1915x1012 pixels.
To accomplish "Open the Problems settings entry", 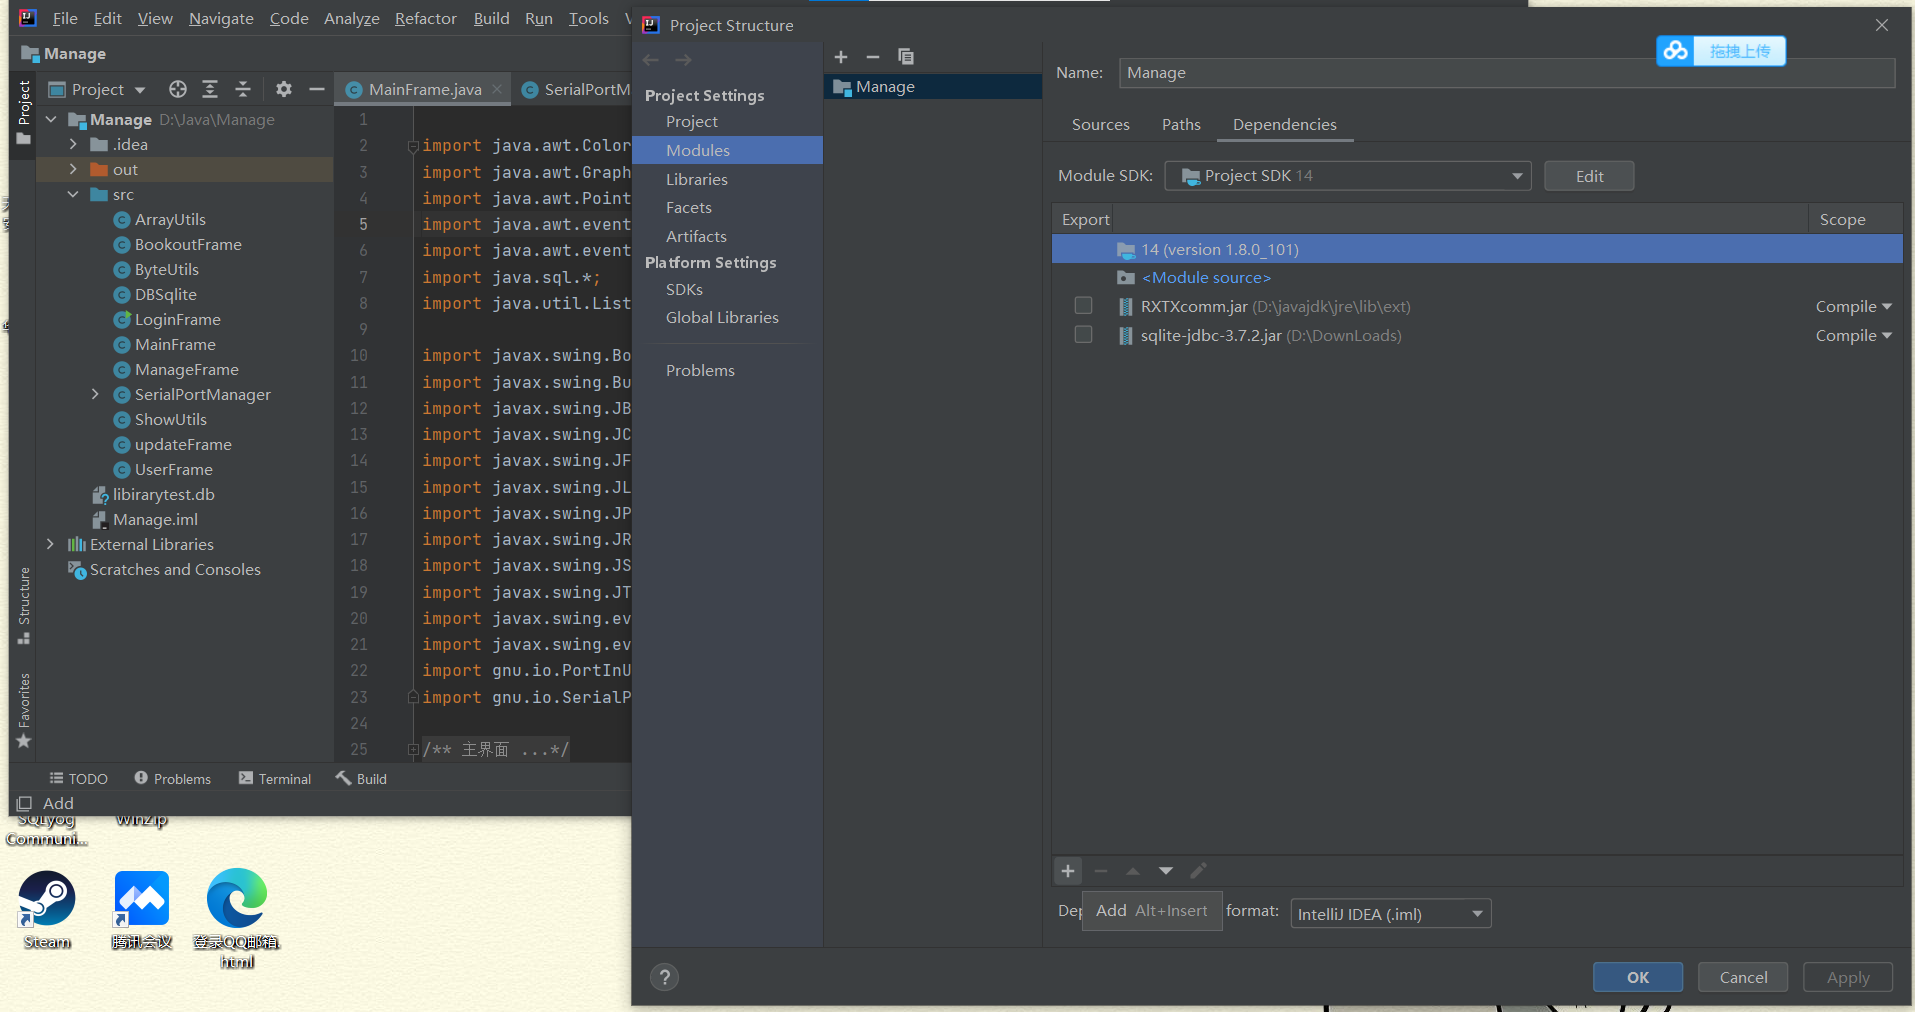I will point(700,370).
